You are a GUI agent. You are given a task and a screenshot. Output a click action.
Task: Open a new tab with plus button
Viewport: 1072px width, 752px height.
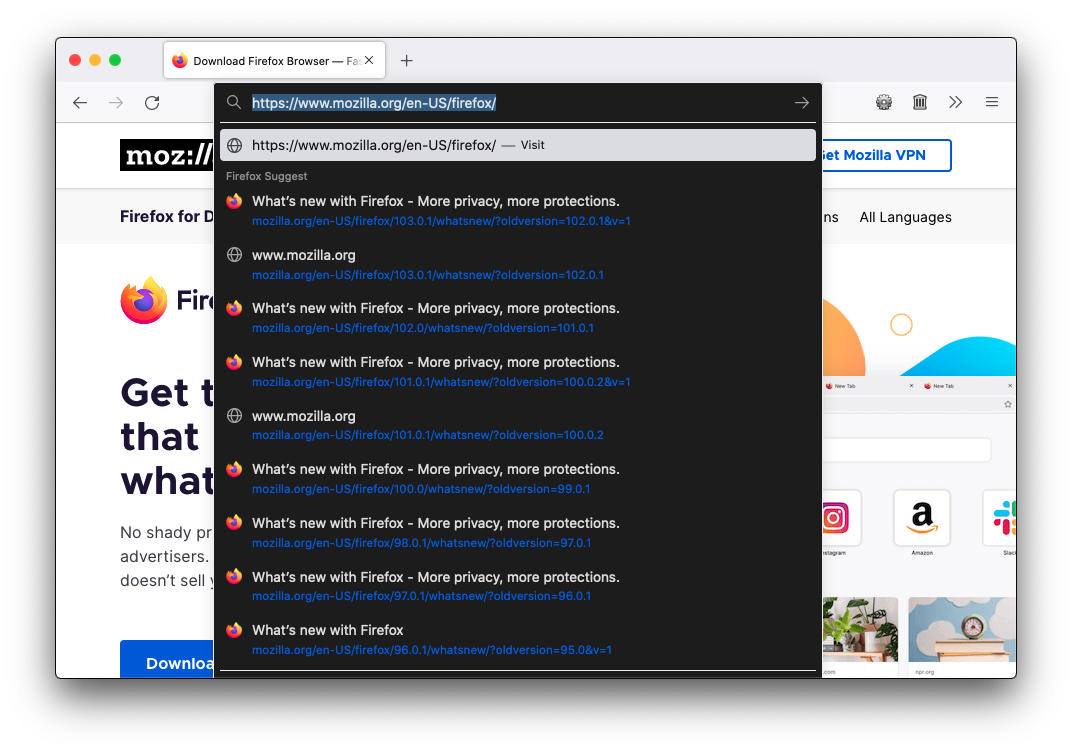[406, 61]
